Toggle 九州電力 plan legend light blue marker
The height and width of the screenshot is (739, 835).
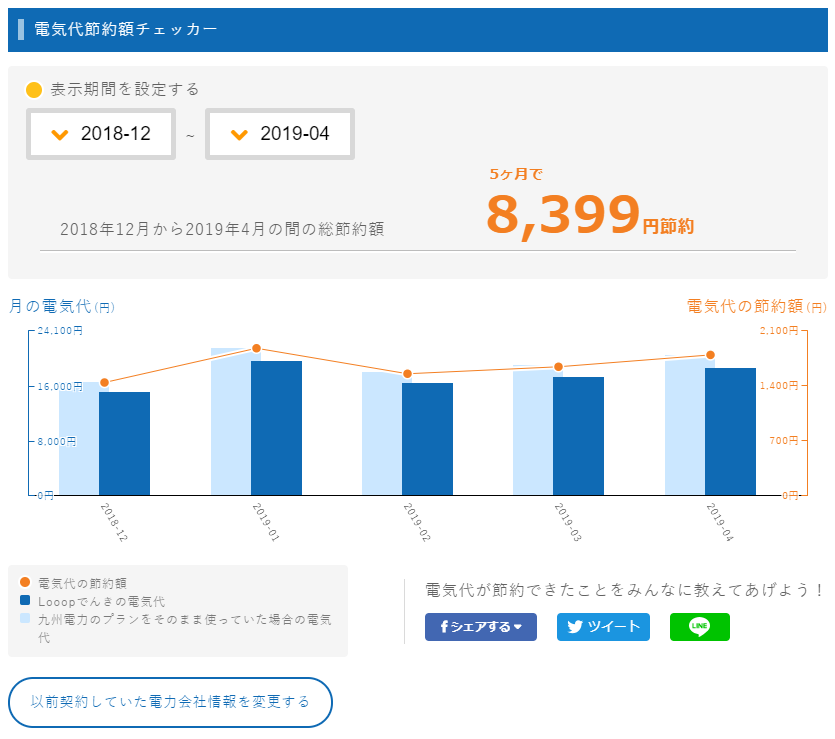(x=25, y=619)
